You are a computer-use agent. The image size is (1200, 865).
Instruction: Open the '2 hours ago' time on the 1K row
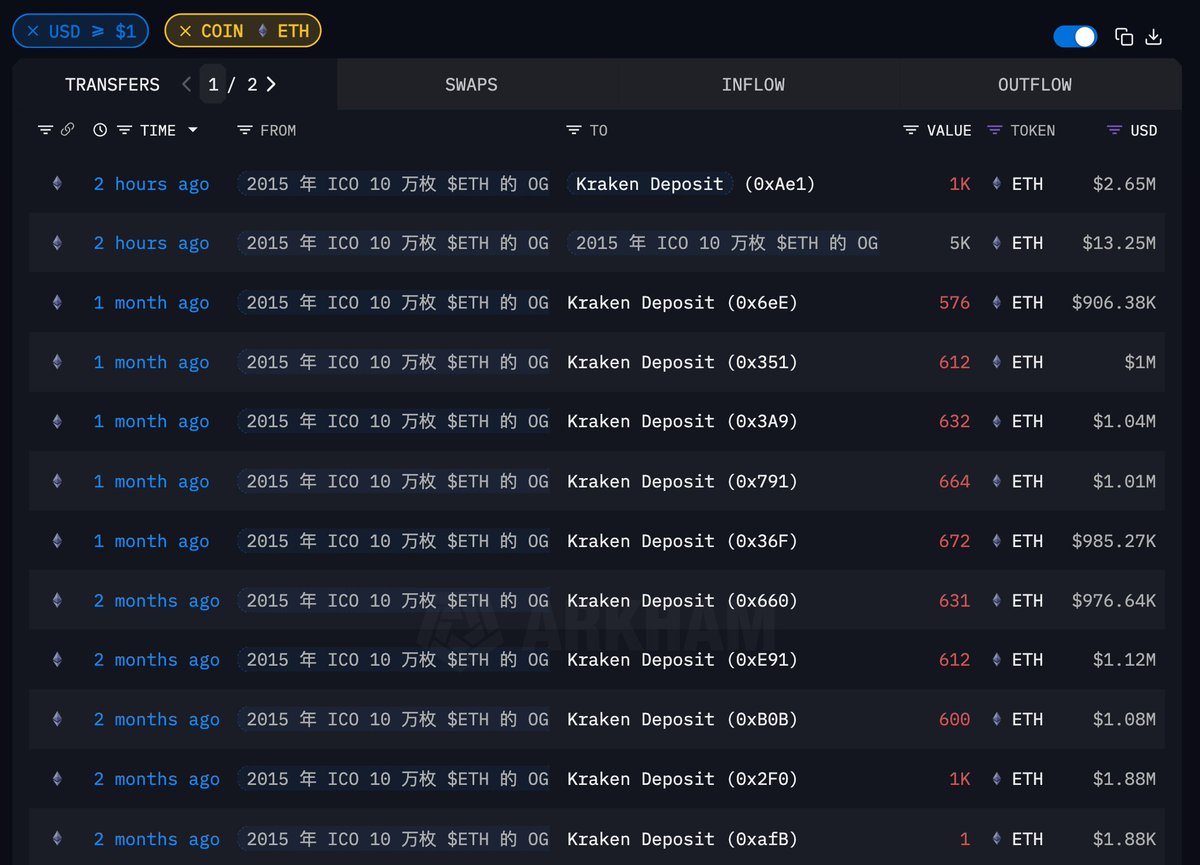tap(151, 184)
